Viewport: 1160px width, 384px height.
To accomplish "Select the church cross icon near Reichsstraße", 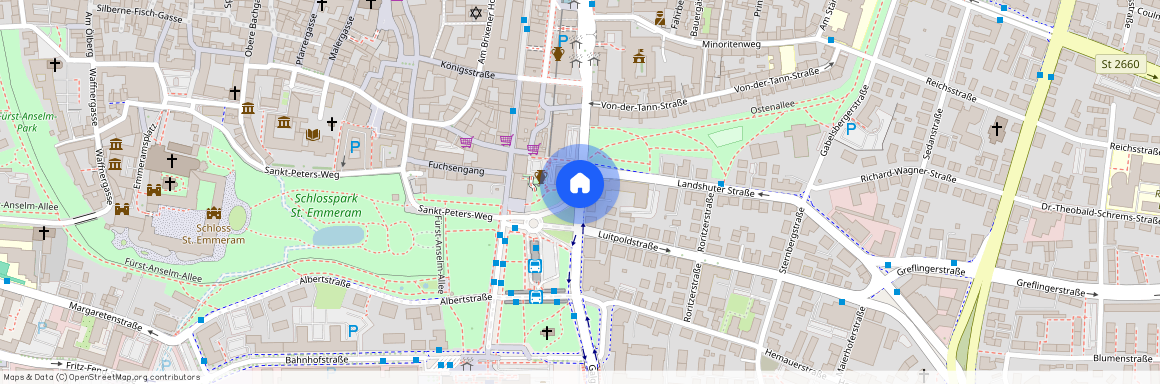I will tap(997, 129).
